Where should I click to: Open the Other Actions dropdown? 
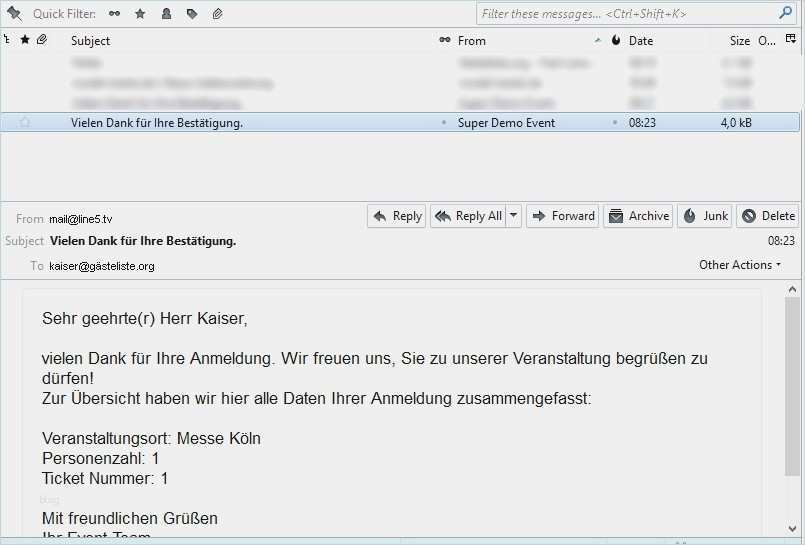point(740,265)
